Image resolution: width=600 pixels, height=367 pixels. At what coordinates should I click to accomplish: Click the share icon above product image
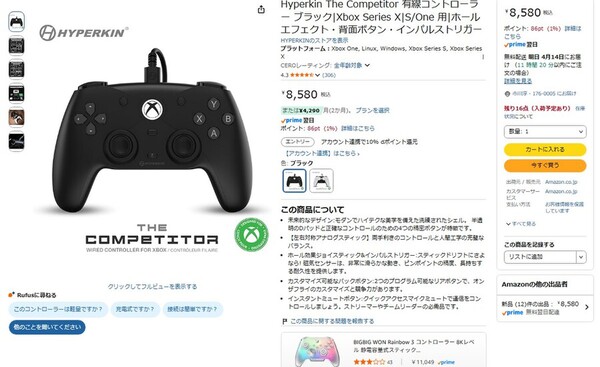[x=261, y=10]
